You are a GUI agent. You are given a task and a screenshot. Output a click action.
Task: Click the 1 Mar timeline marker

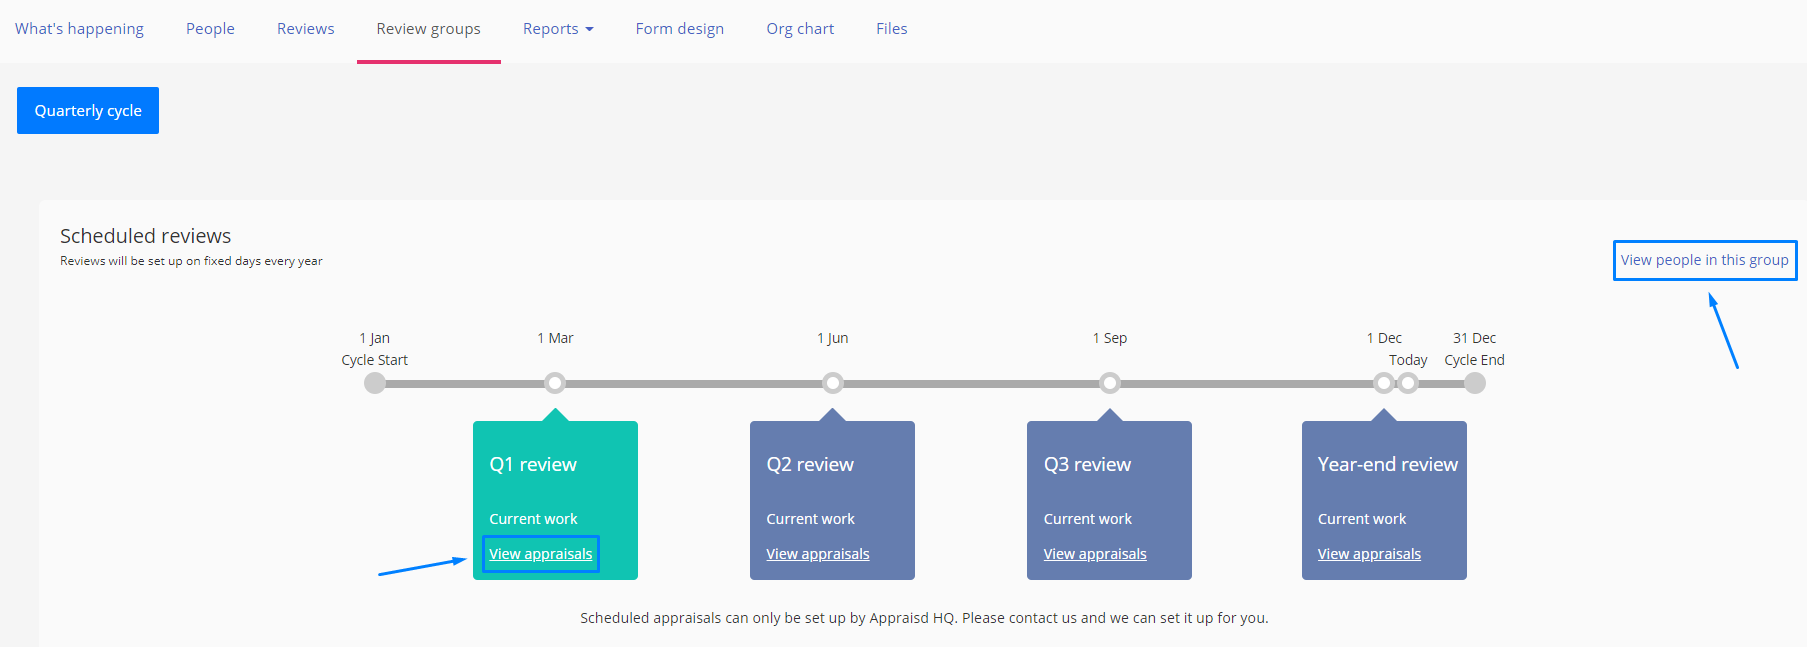(x=555, y=383)
